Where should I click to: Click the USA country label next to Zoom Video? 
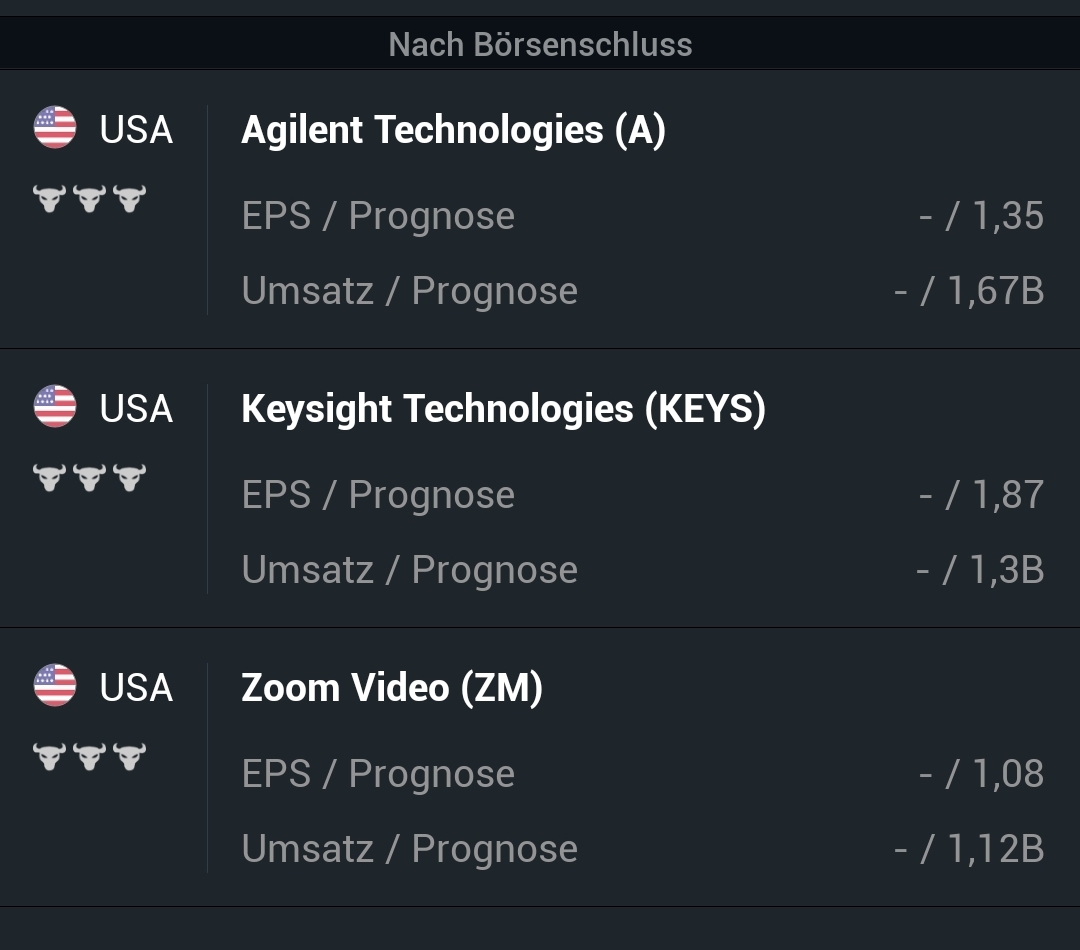coord(136,688)
